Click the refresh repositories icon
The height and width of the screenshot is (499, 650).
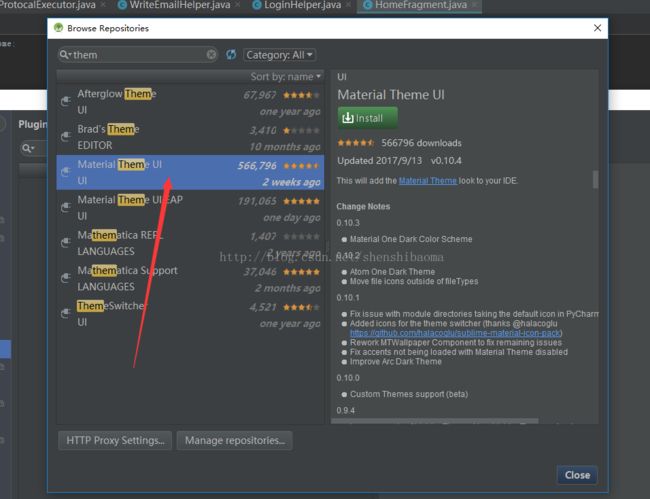231,55
